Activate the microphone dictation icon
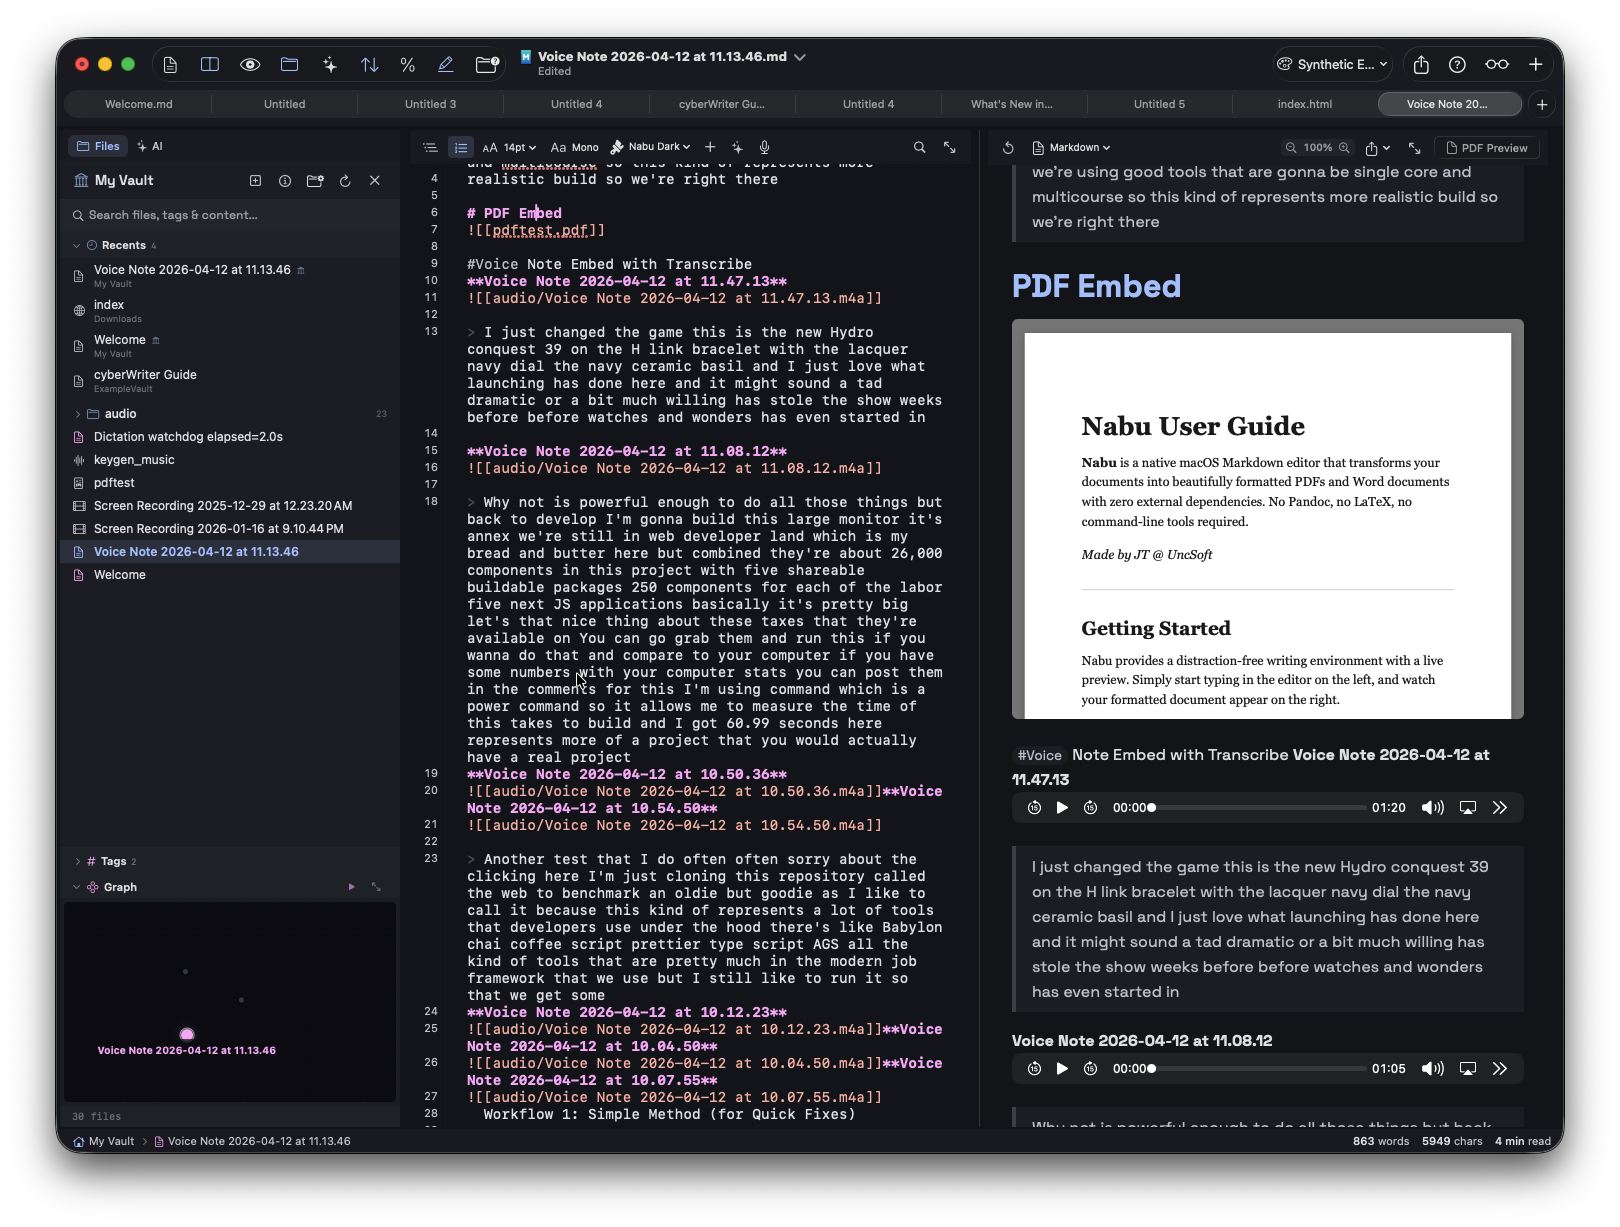 pyautogui.click(x=763, y=147)
